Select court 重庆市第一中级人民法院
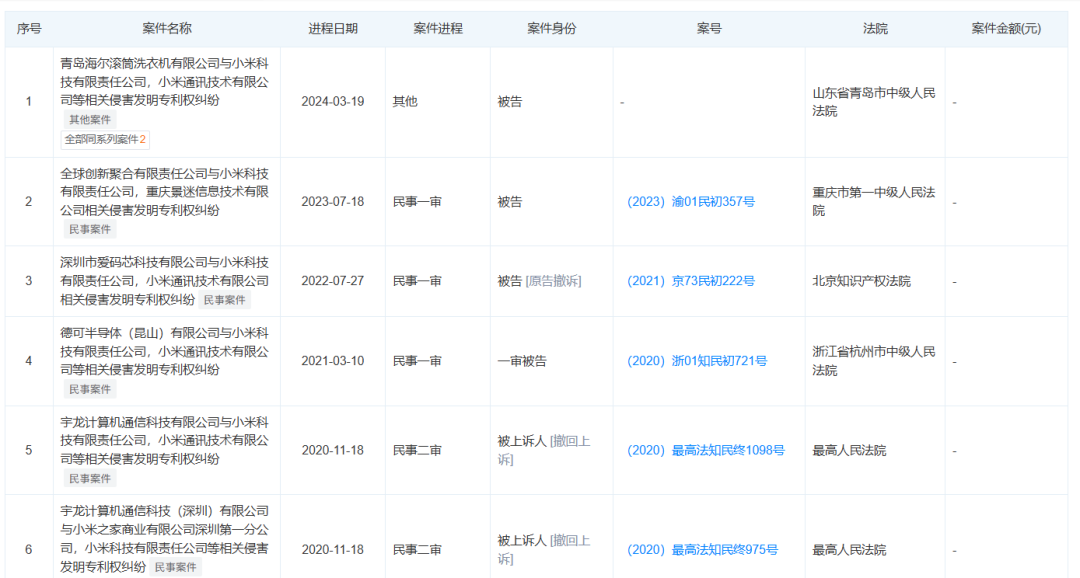1080x578 pixels. (x=874, y=202)
